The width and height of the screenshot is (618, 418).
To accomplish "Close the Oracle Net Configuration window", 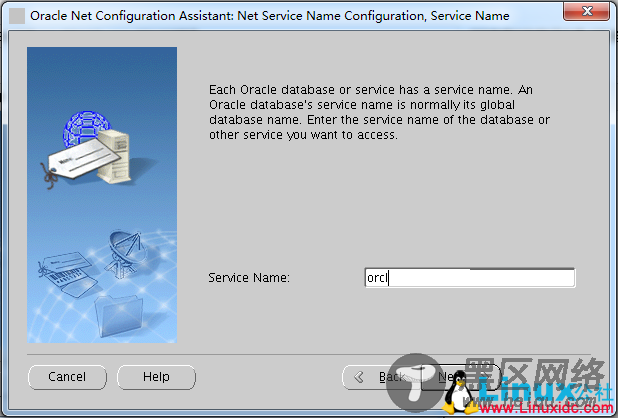I will (x=586, y=11).
